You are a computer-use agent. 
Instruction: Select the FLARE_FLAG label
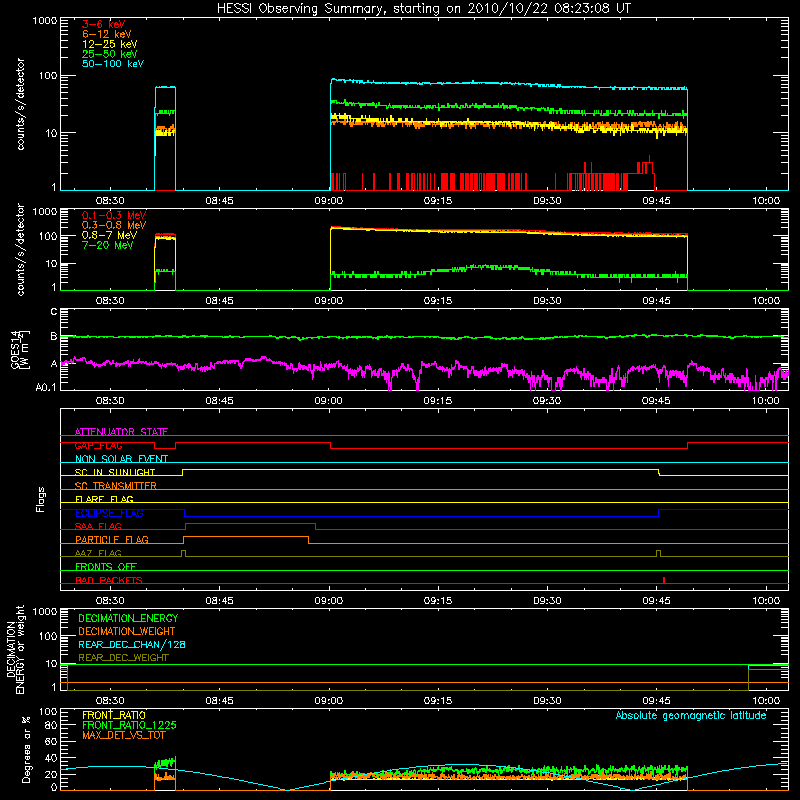tap(104, 499)
